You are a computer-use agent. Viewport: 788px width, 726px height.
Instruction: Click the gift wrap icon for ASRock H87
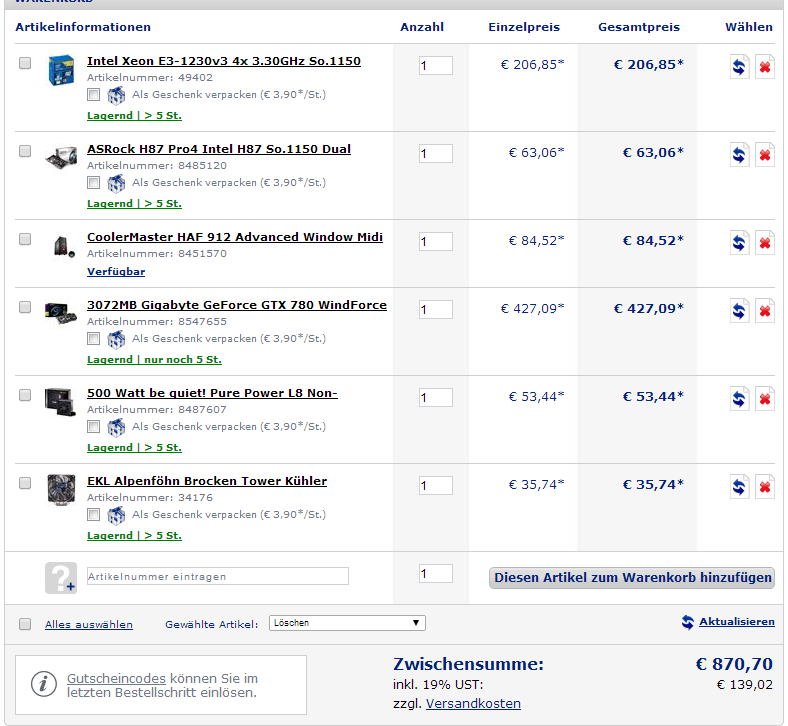pyautogui.click(x=116, y=183)
